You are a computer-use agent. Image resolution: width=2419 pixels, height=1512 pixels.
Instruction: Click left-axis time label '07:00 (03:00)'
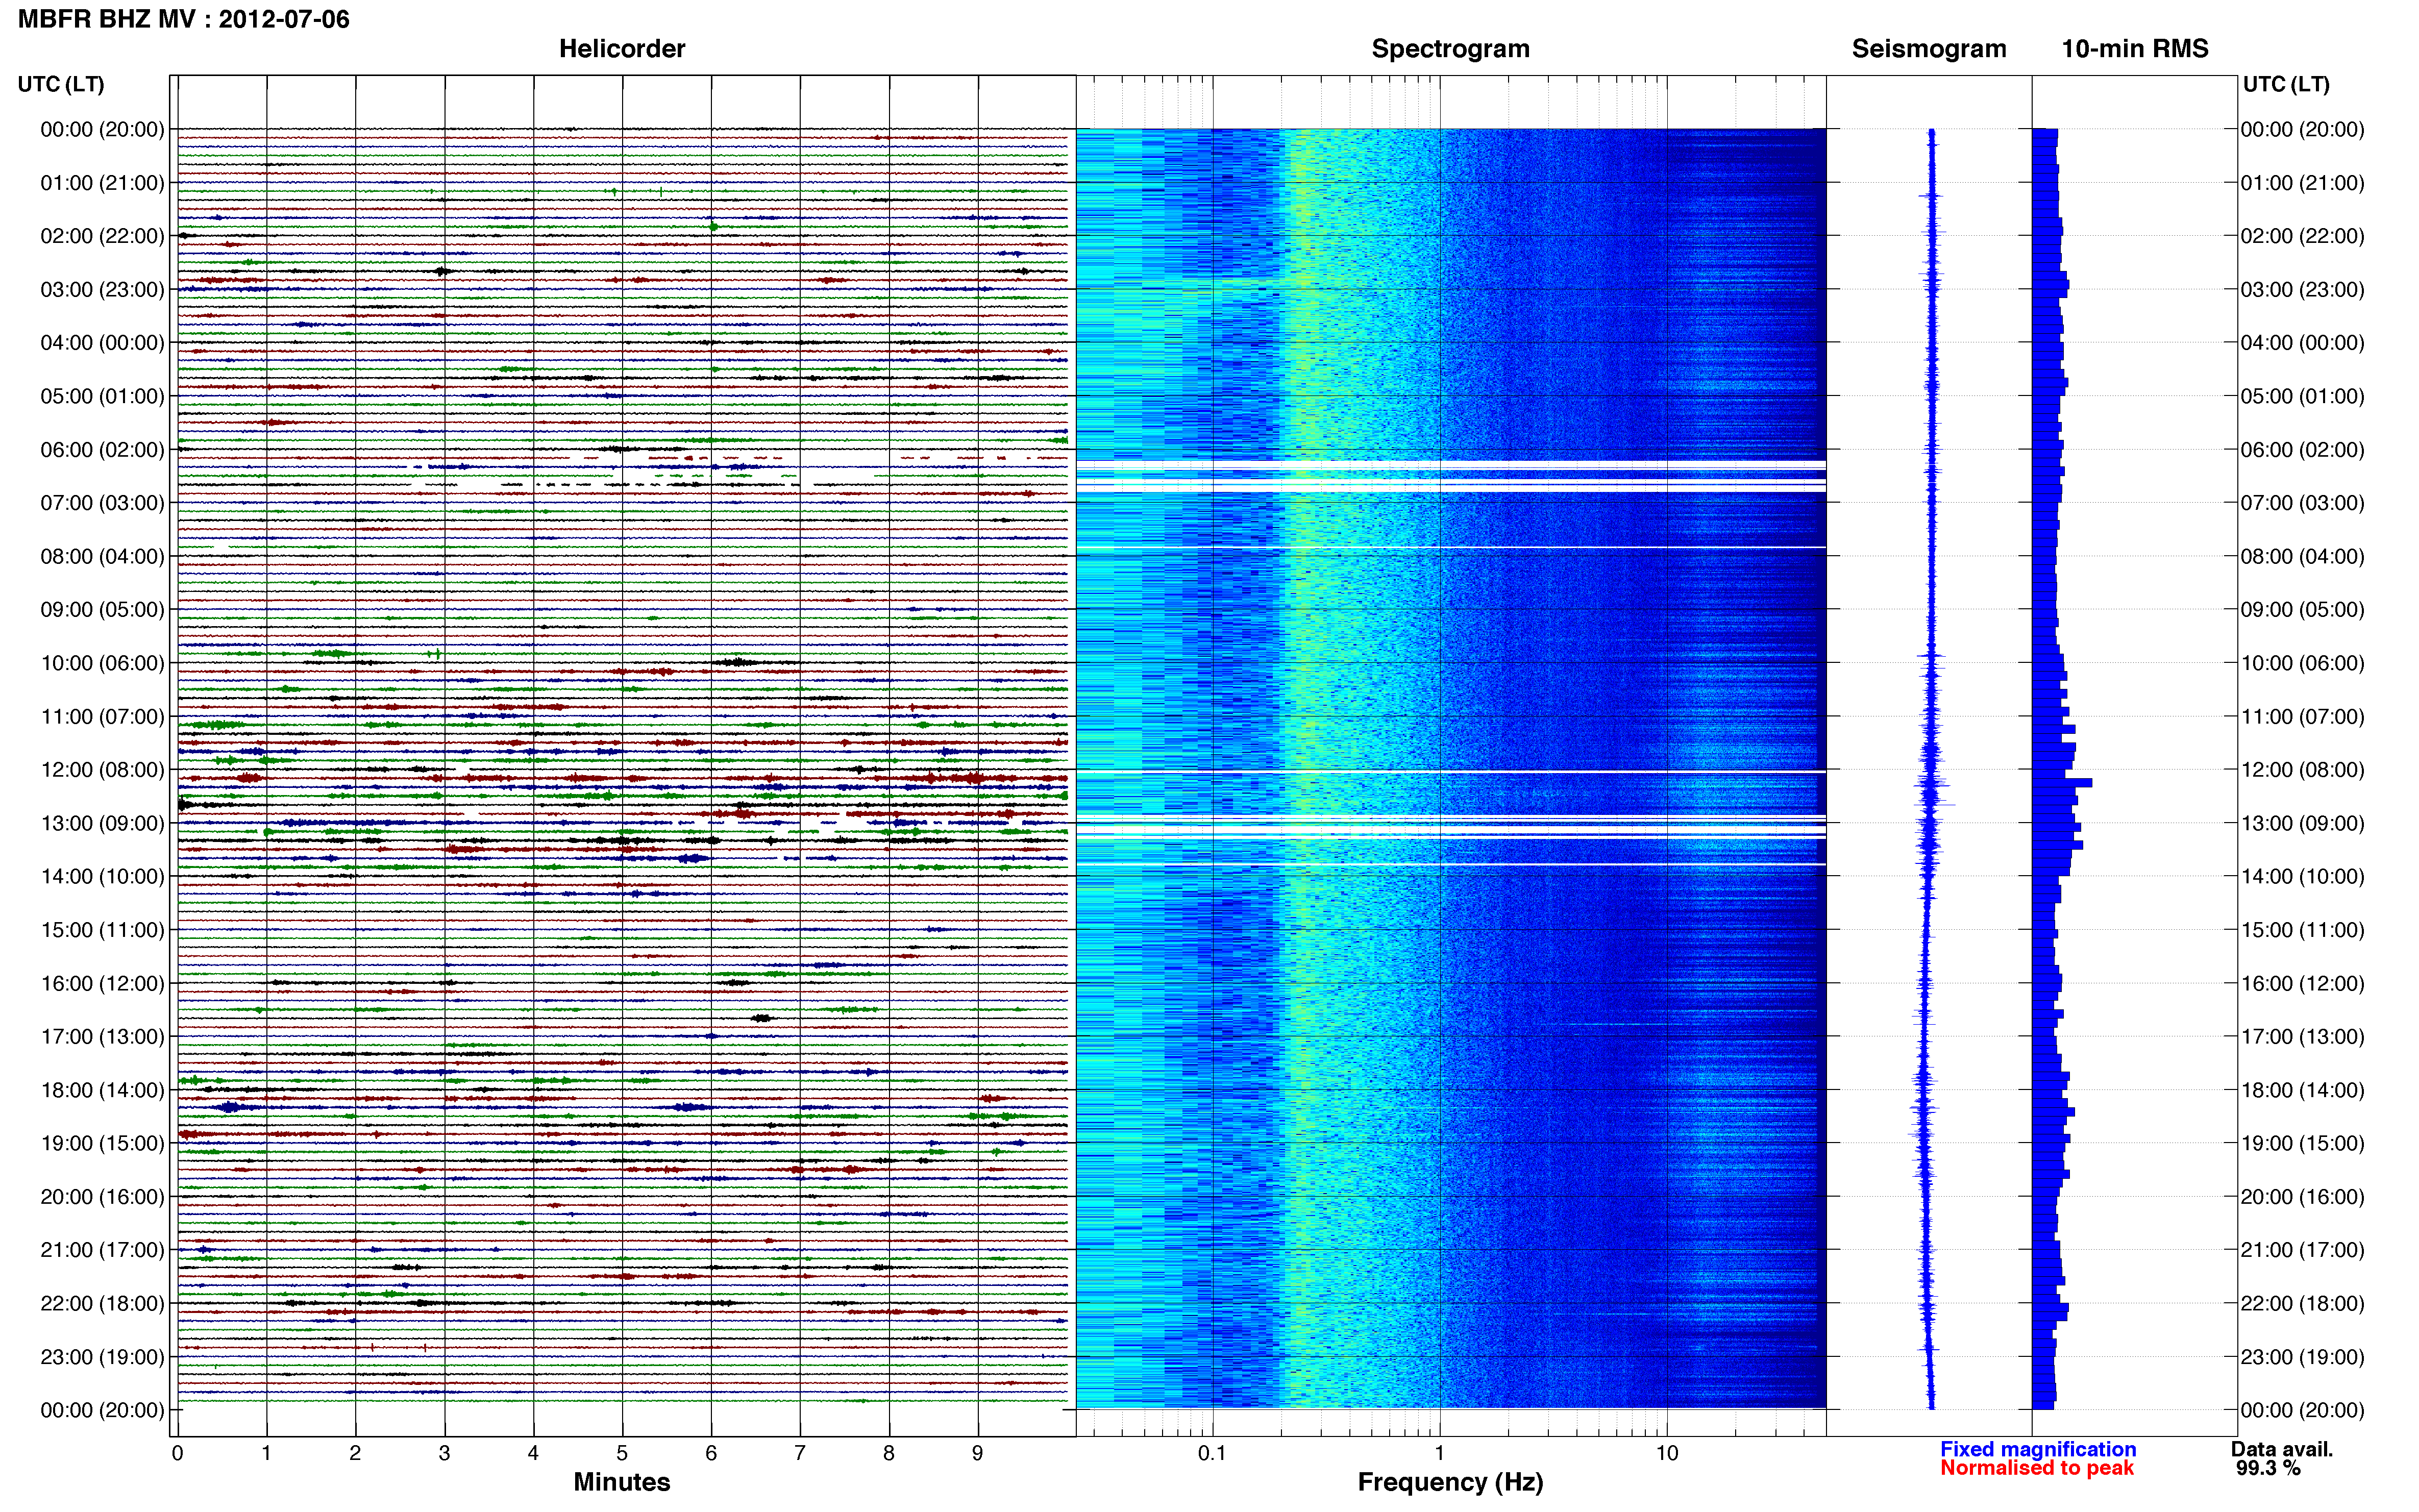102,503
